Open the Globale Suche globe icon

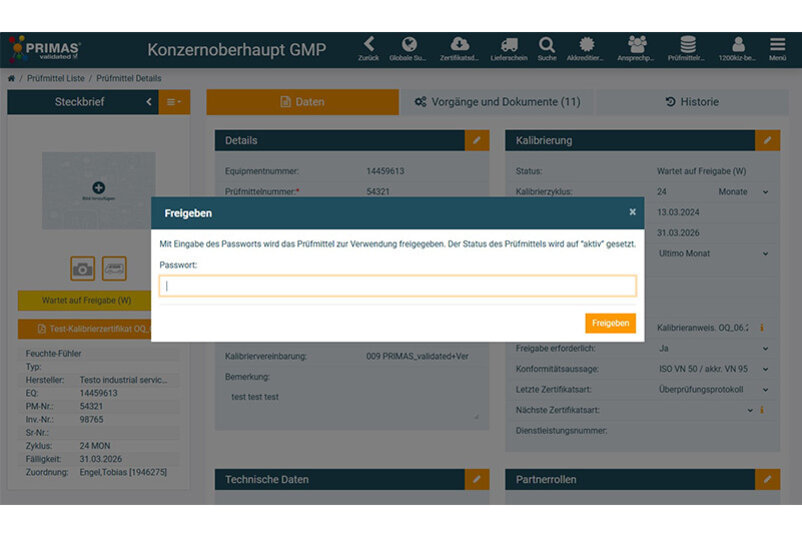click(x=409, y=44)
